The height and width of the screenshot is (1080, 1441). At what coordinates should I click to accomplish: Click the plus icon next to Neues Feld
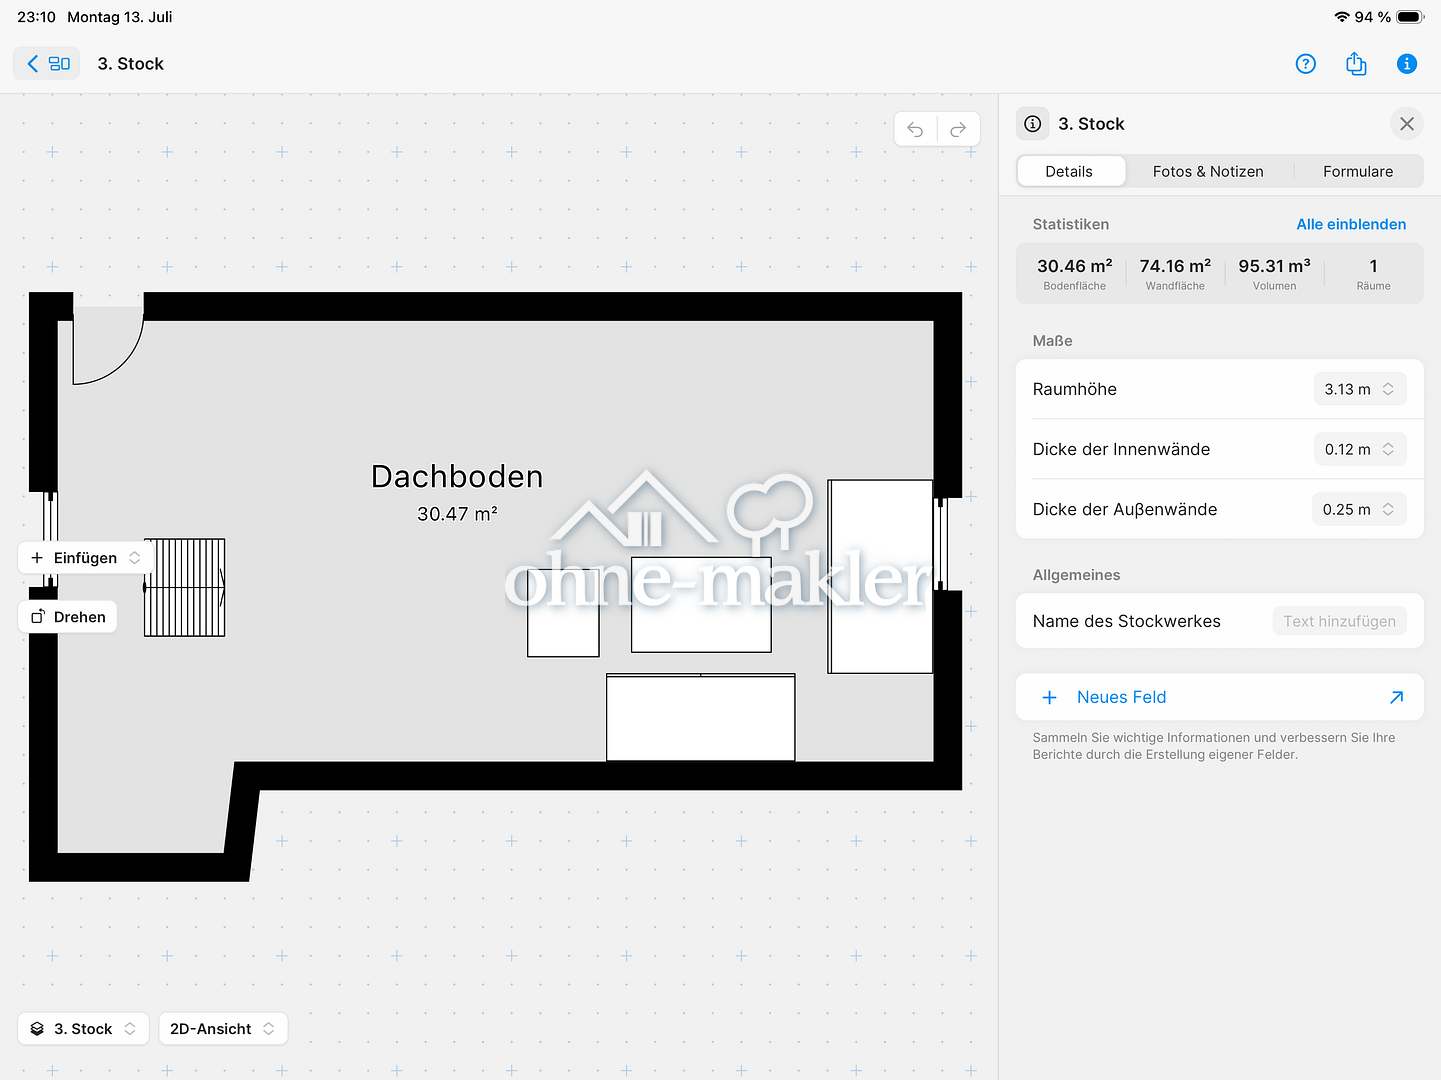click(x=1049, y=697)
